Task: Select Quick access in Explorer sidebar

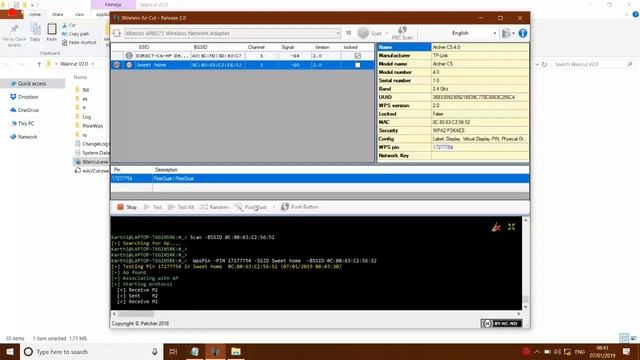Action: click(x=32, y=84)
